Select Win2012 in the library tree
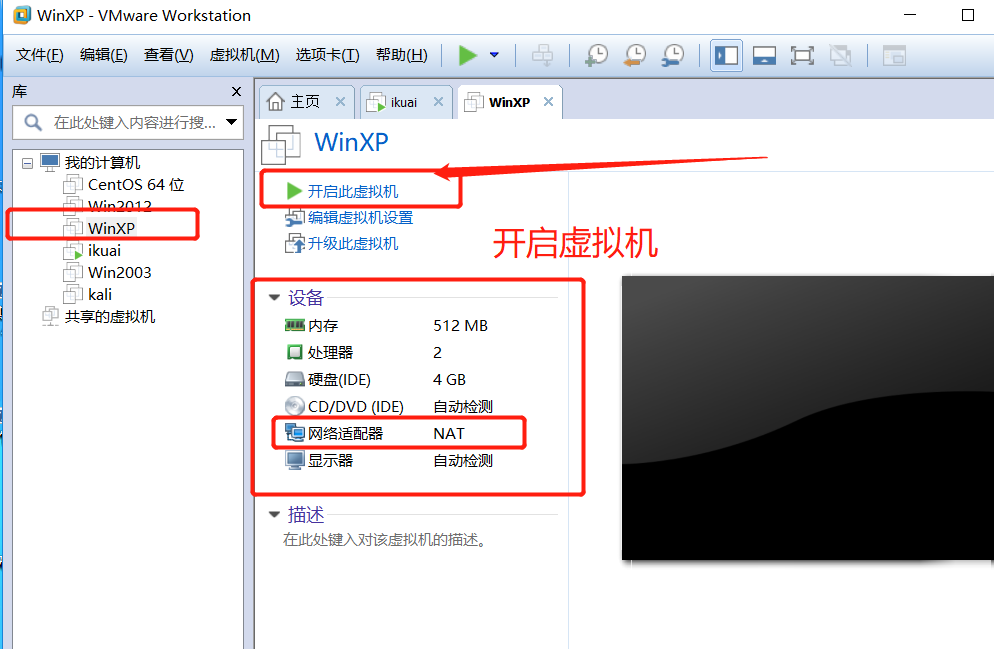 pyautogui.click(x=120, y=206)
